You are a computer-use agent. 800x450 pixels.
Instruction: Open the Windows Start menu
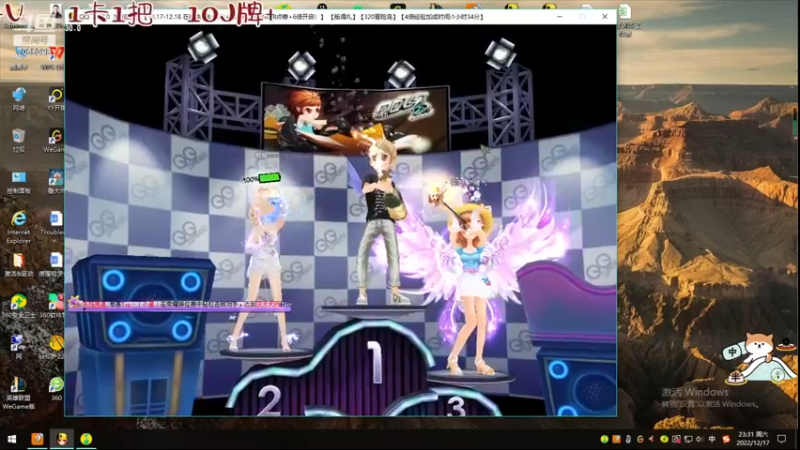[11, 439]
